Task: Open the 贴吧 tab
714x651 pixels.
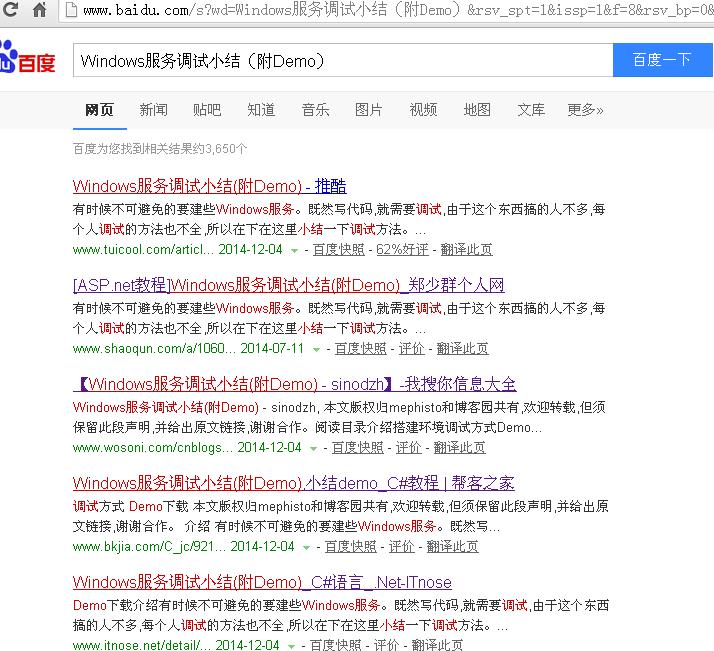Action: 207,110
